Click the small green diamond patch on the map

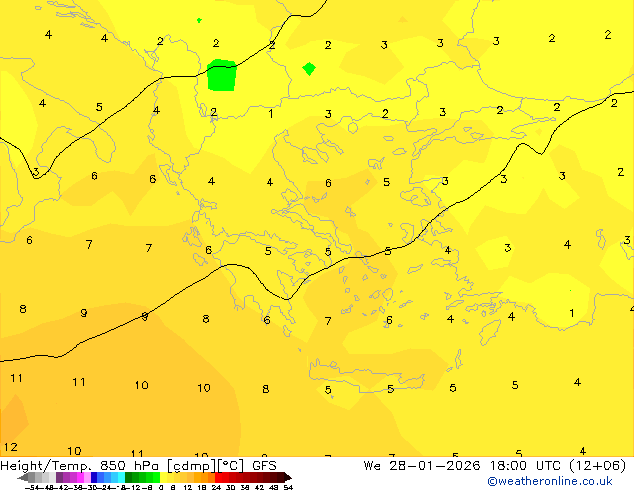click(309, 69)
